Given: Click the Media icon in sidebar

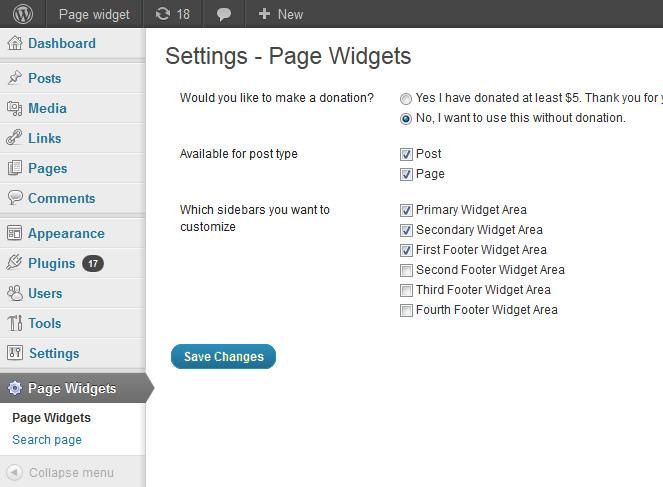Looking at the screenshot, I should [15, 108].
